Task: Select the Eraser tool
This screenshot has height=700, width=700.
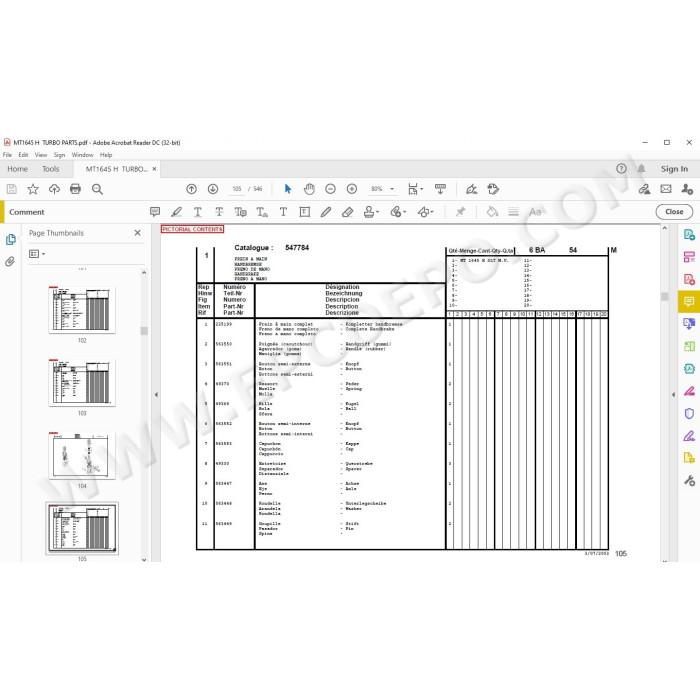Action: (x=347, y=212)
